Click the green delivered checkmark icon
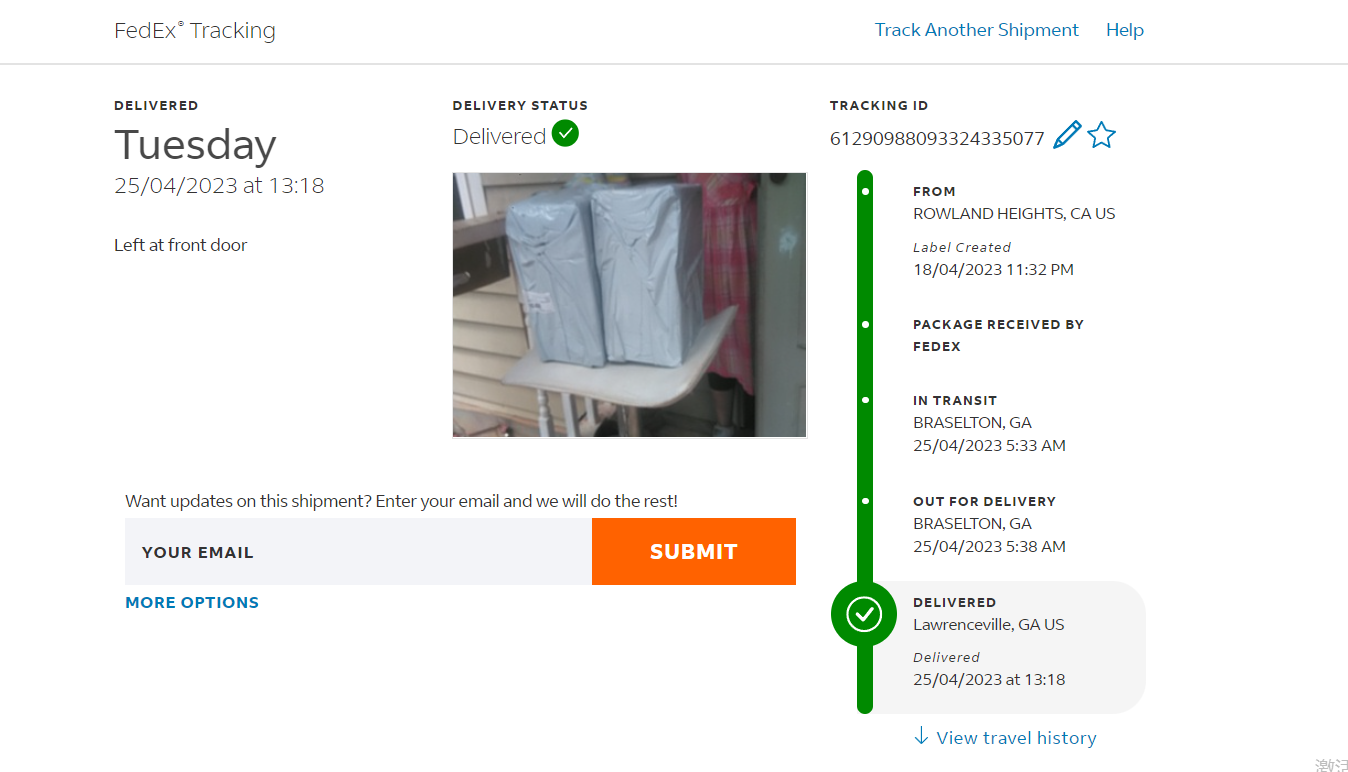 pyautogui.click(x=566, y=133)
